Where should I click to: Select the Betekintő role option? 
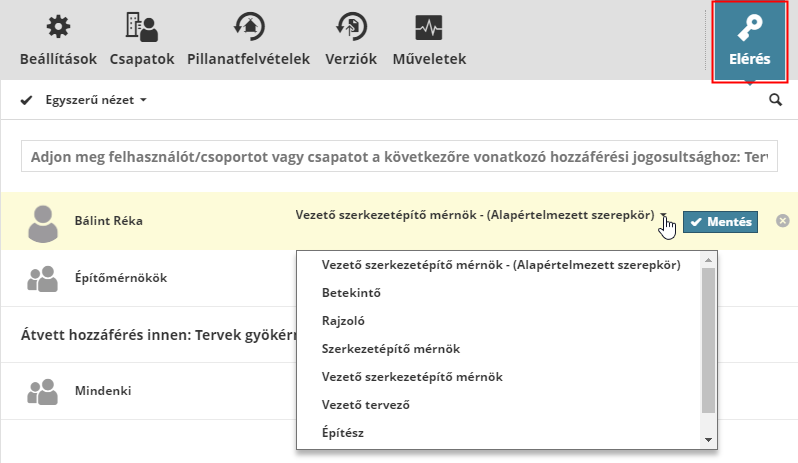pos(351,293)
